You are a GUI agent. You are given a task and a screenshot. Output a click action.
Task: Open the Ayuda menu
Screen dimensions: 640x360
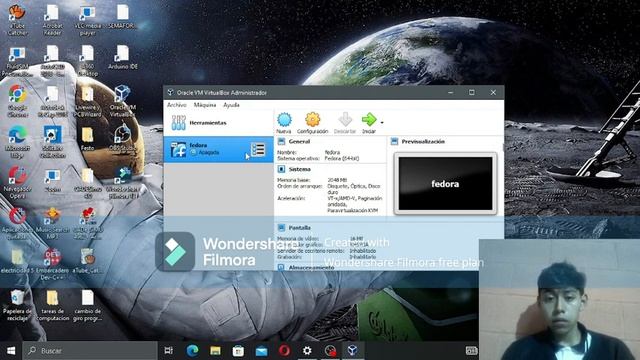click(231, 105)
